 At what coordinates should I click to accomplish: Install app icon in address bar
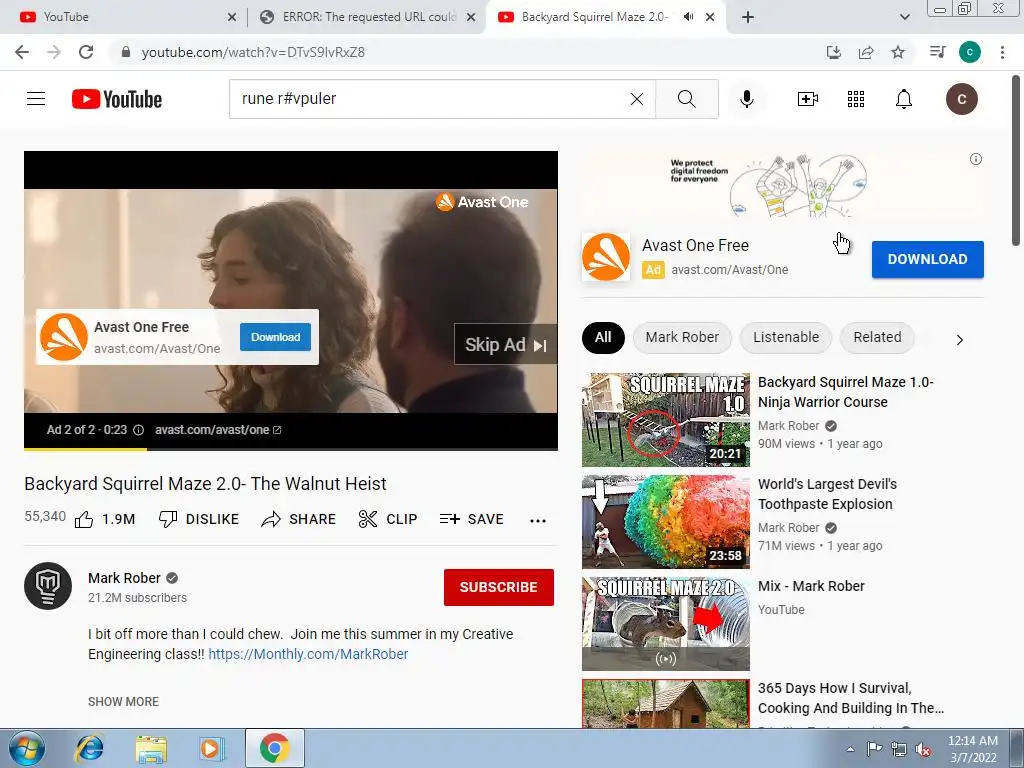pos(833,52)
